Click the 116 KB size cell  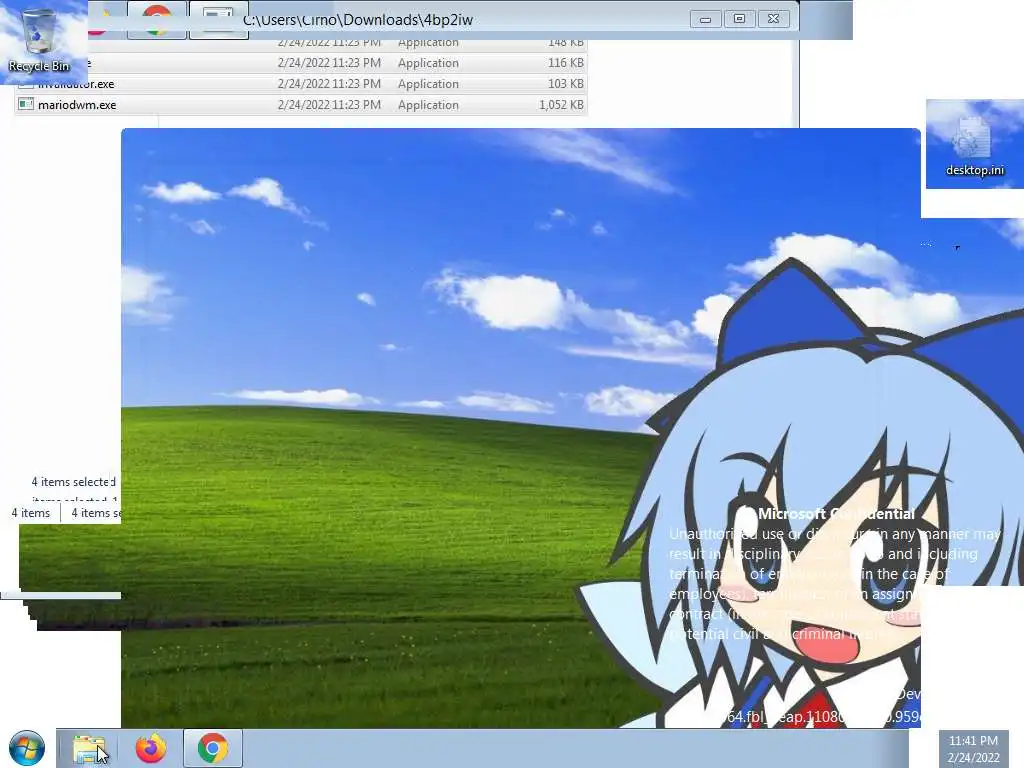pos(566,63)
